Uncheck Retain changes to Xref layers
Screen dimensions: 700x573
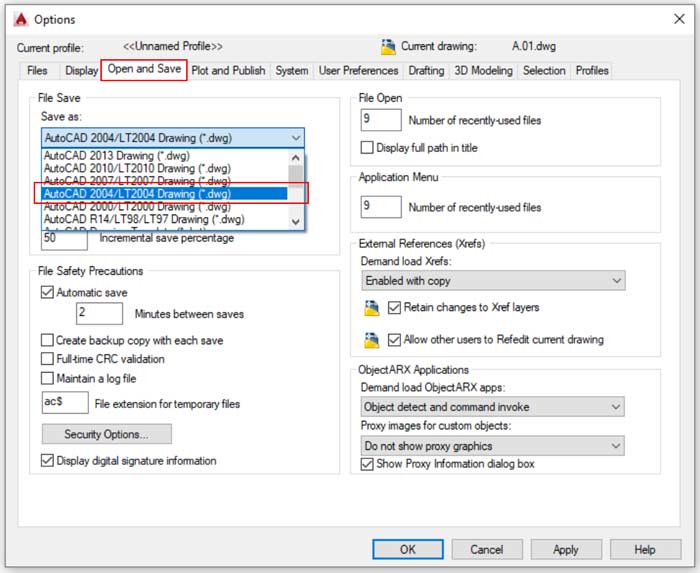(x=394, y=307)
